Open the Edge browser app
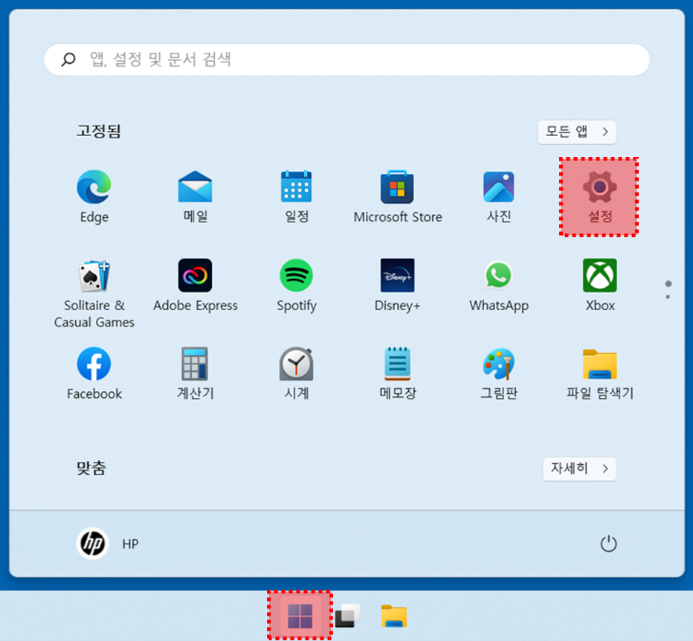Screen dimensions: 693x641 point(94,196)
